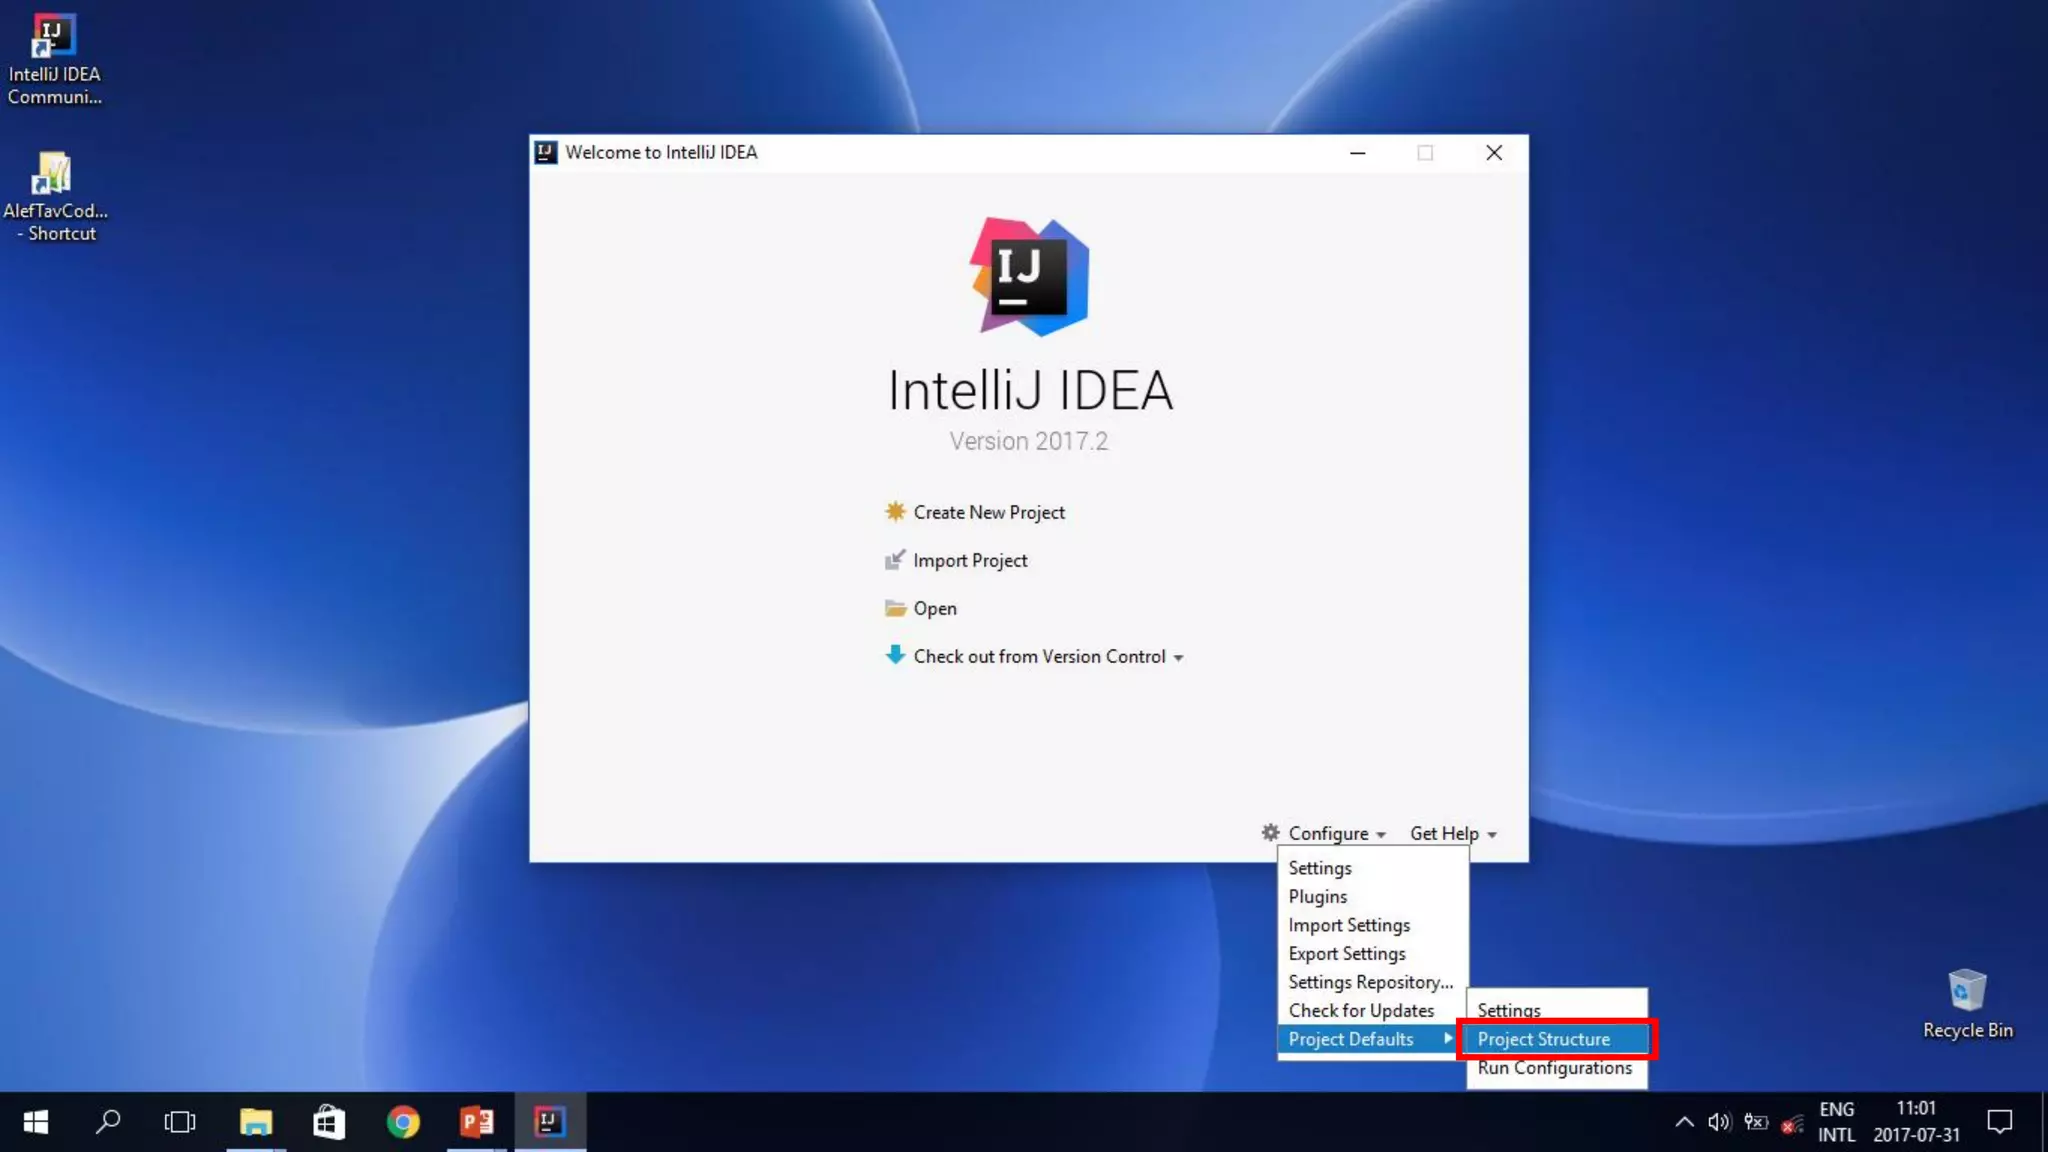Launch Google Chrome from taskbar

click(403, 1122)
